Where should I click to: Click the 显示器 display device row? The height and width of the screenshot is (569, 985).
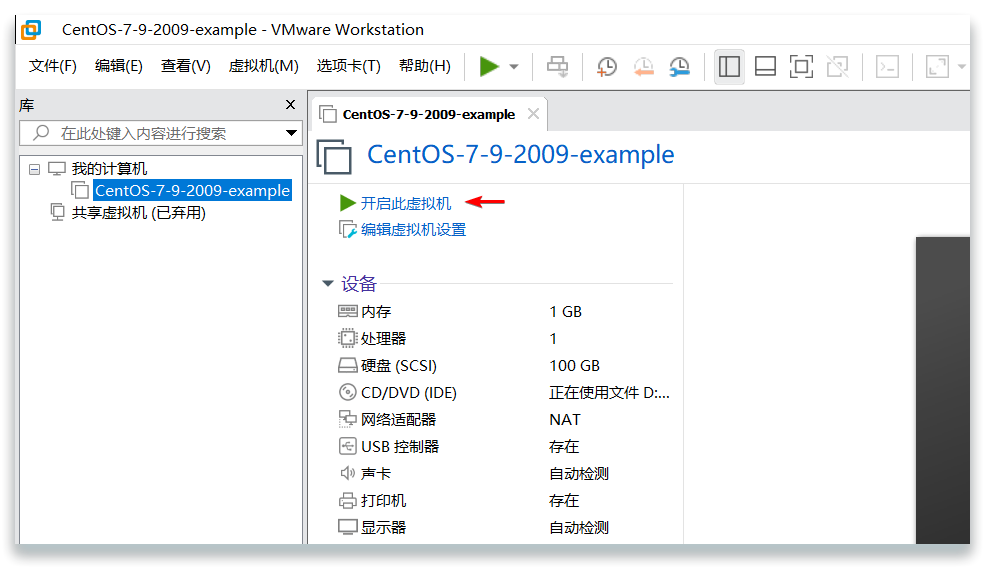pos(504,528)
